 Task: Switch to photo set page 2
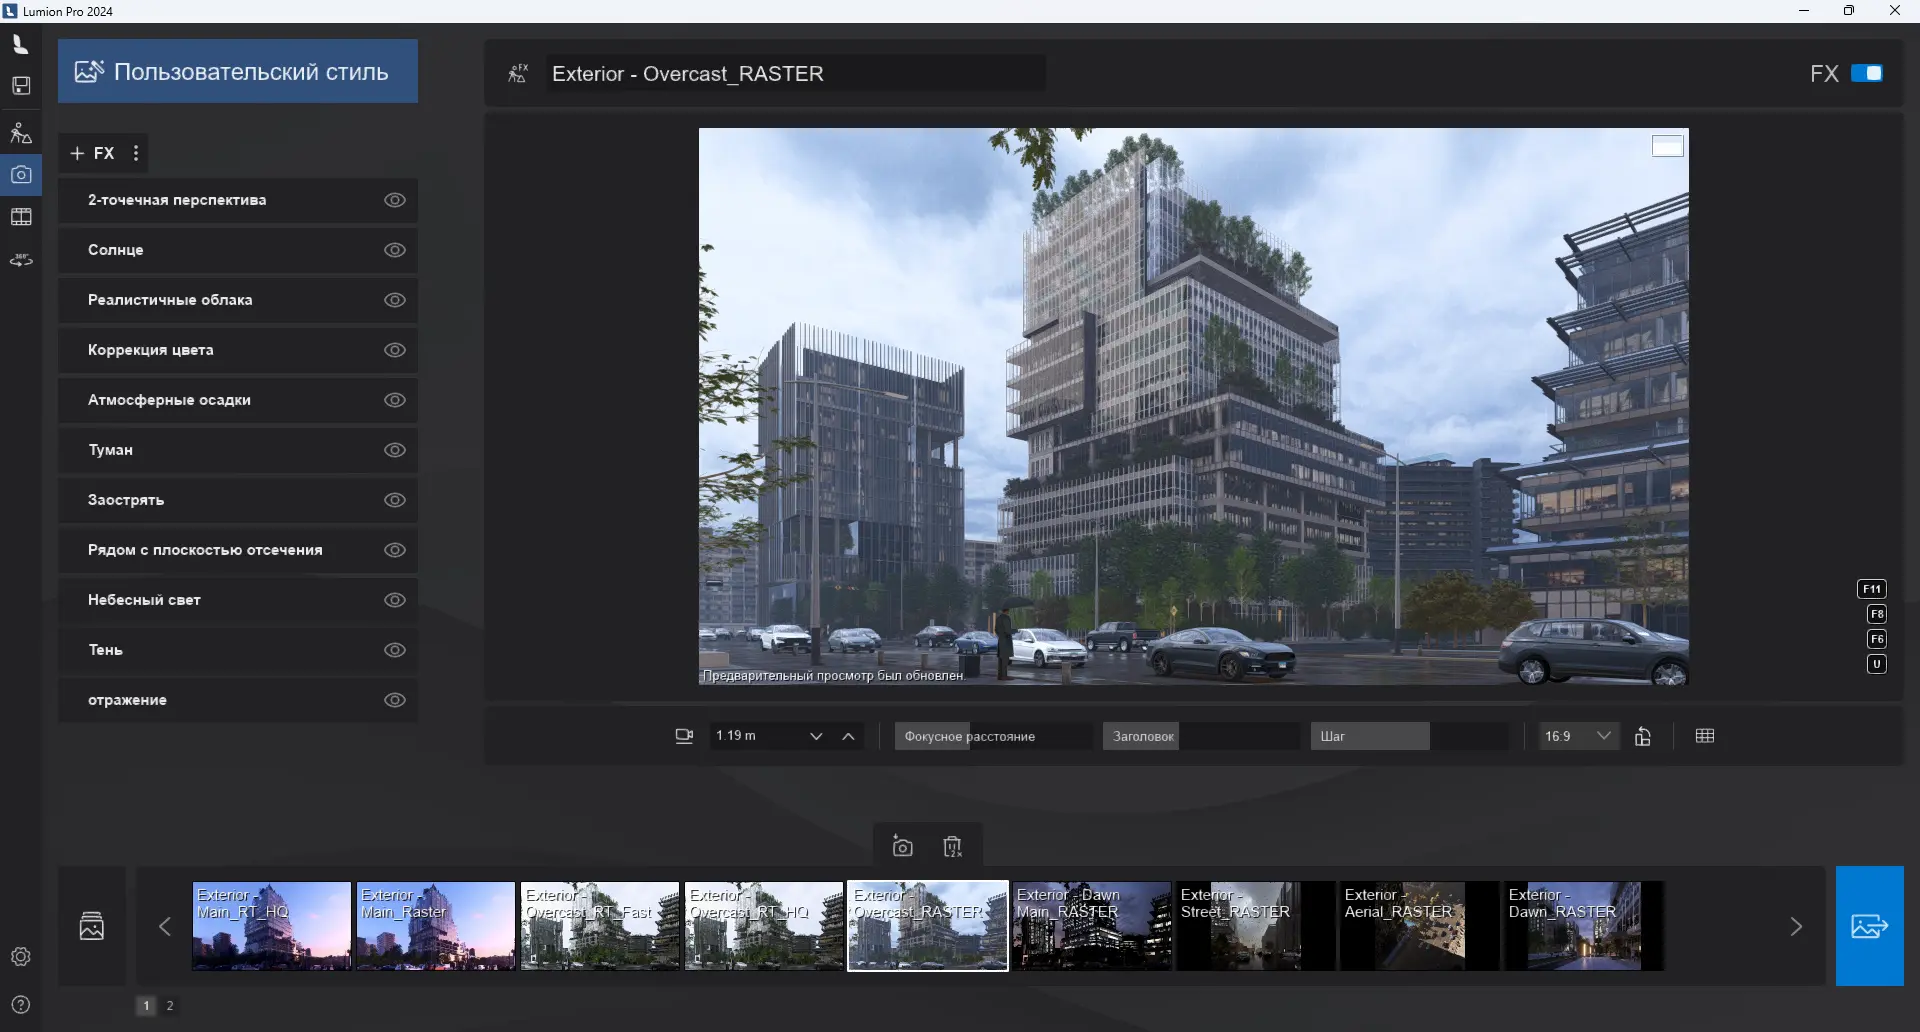tap(170, 1006)
